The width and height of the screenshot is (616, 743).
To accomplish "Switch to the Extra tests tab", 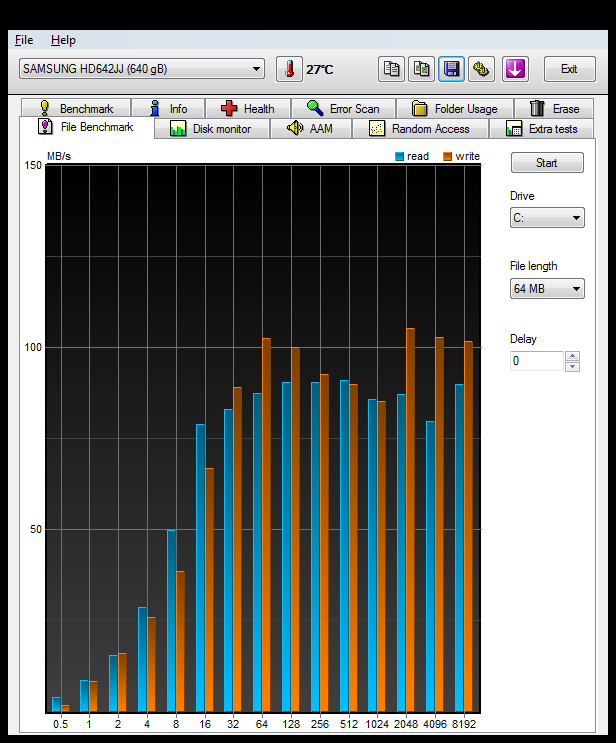I will click(x=542, y=128).
